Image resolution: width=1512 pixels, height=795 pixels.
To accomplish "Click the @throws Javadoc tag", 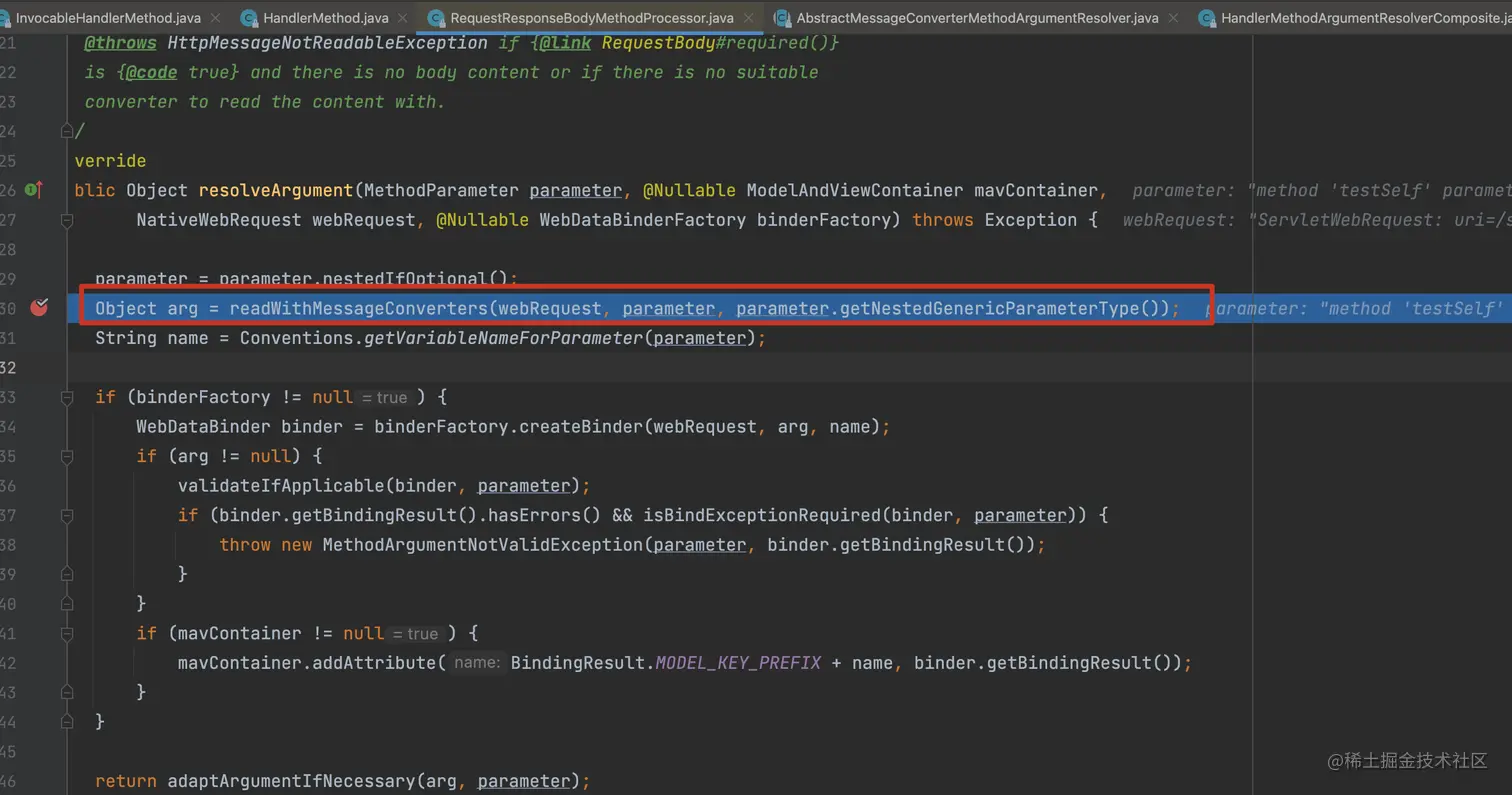I will pos(121,43).
